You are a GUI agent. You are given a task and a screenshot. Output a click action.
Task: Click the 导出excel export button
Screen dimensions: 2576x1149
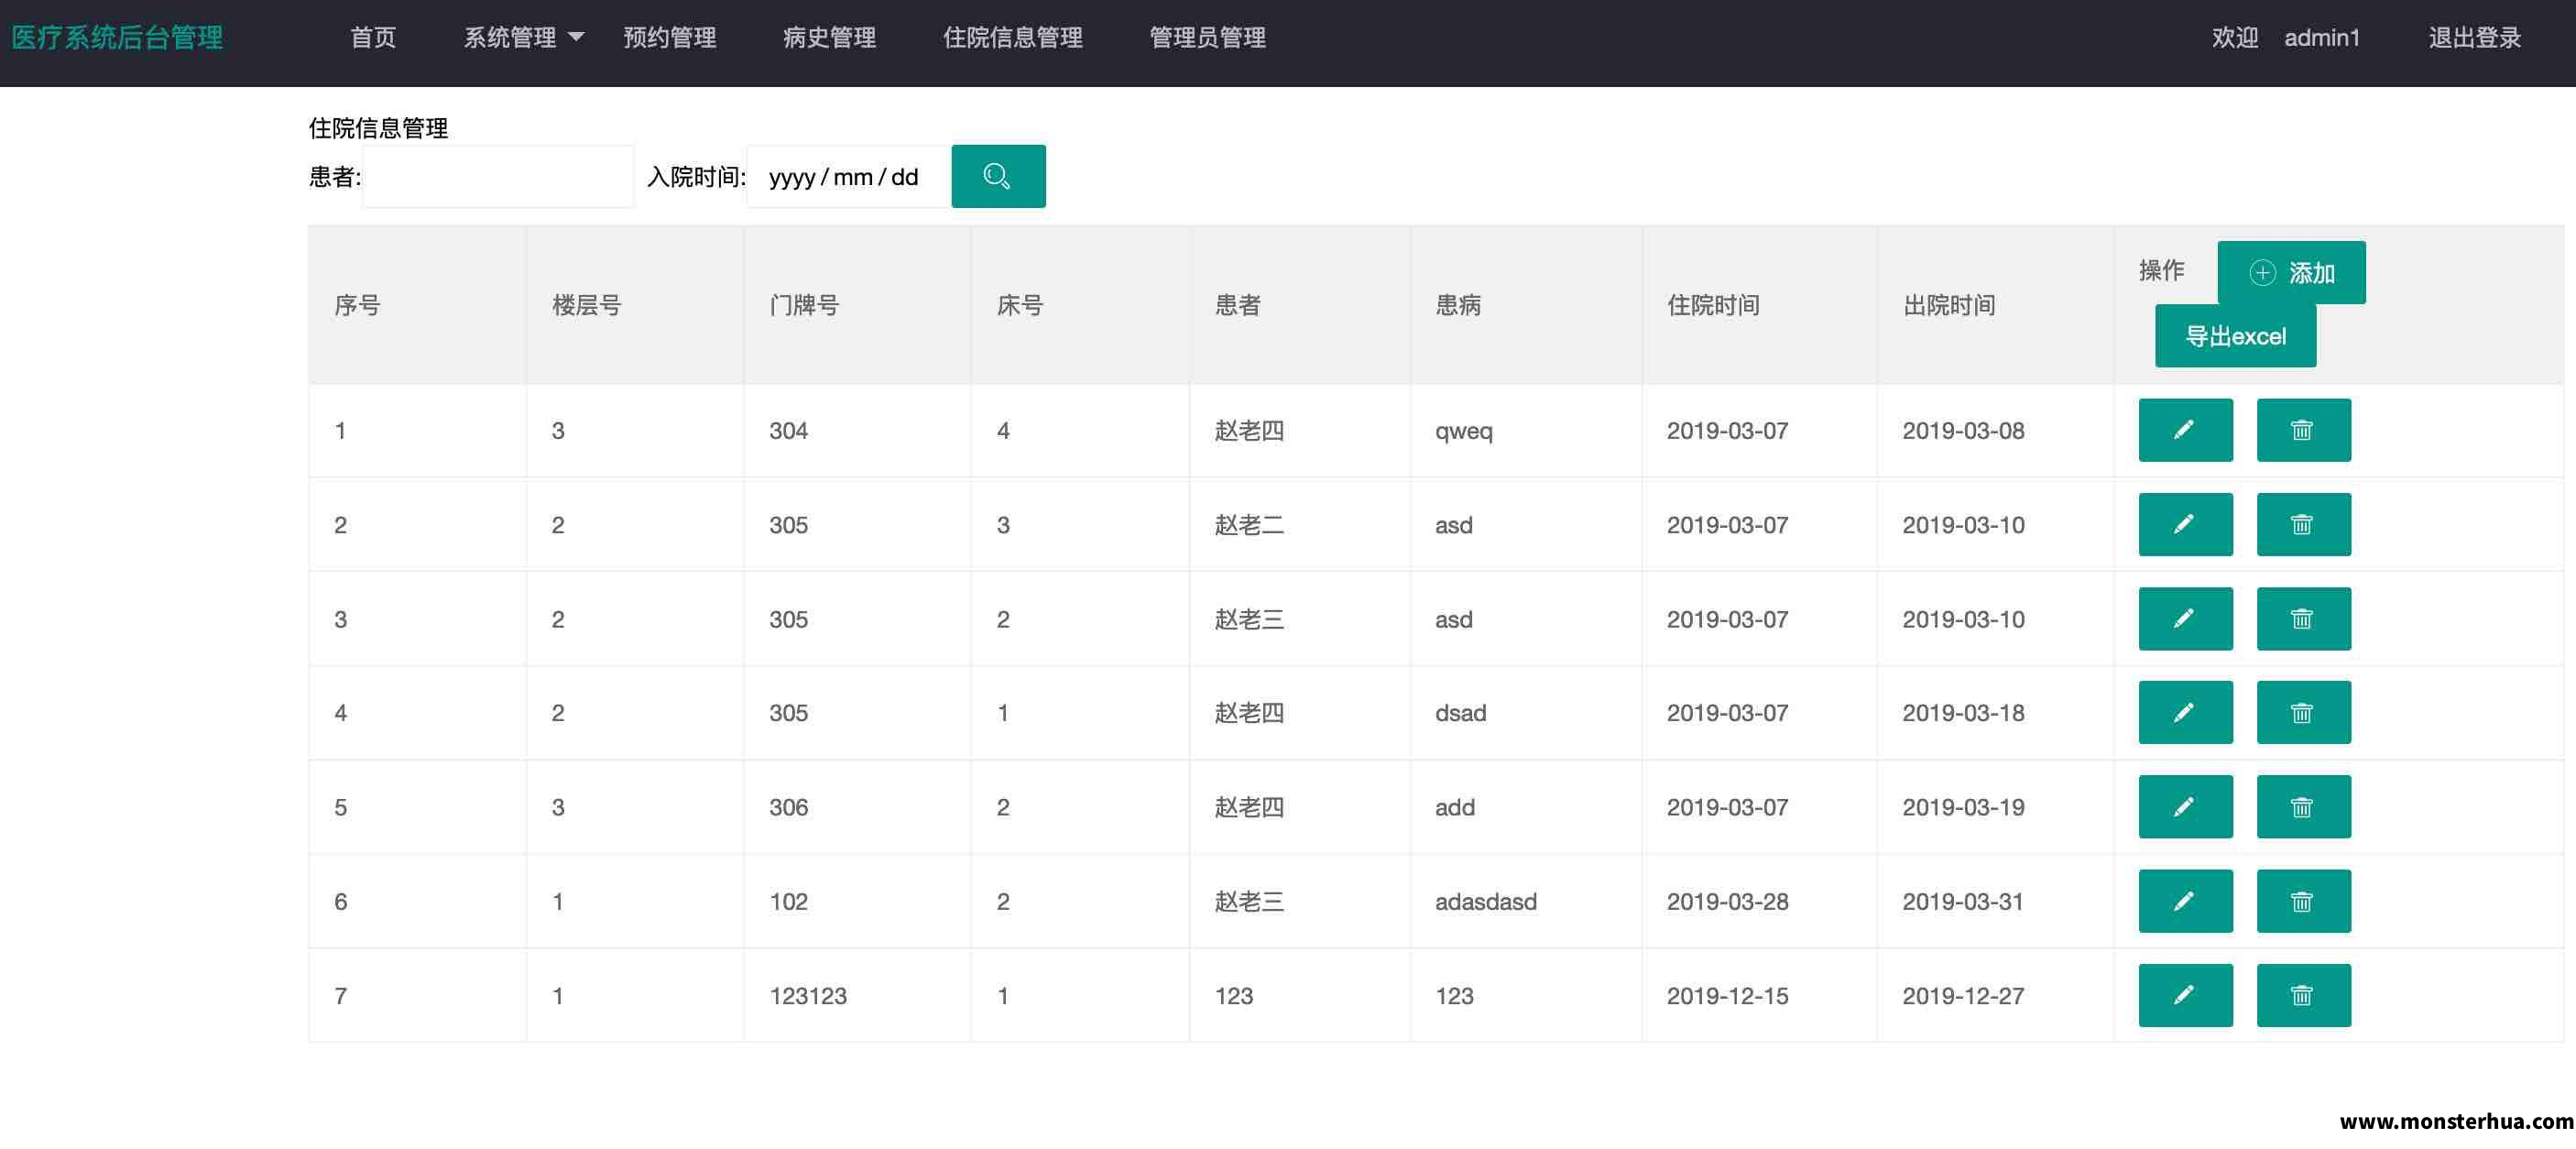coord(2235,336)
